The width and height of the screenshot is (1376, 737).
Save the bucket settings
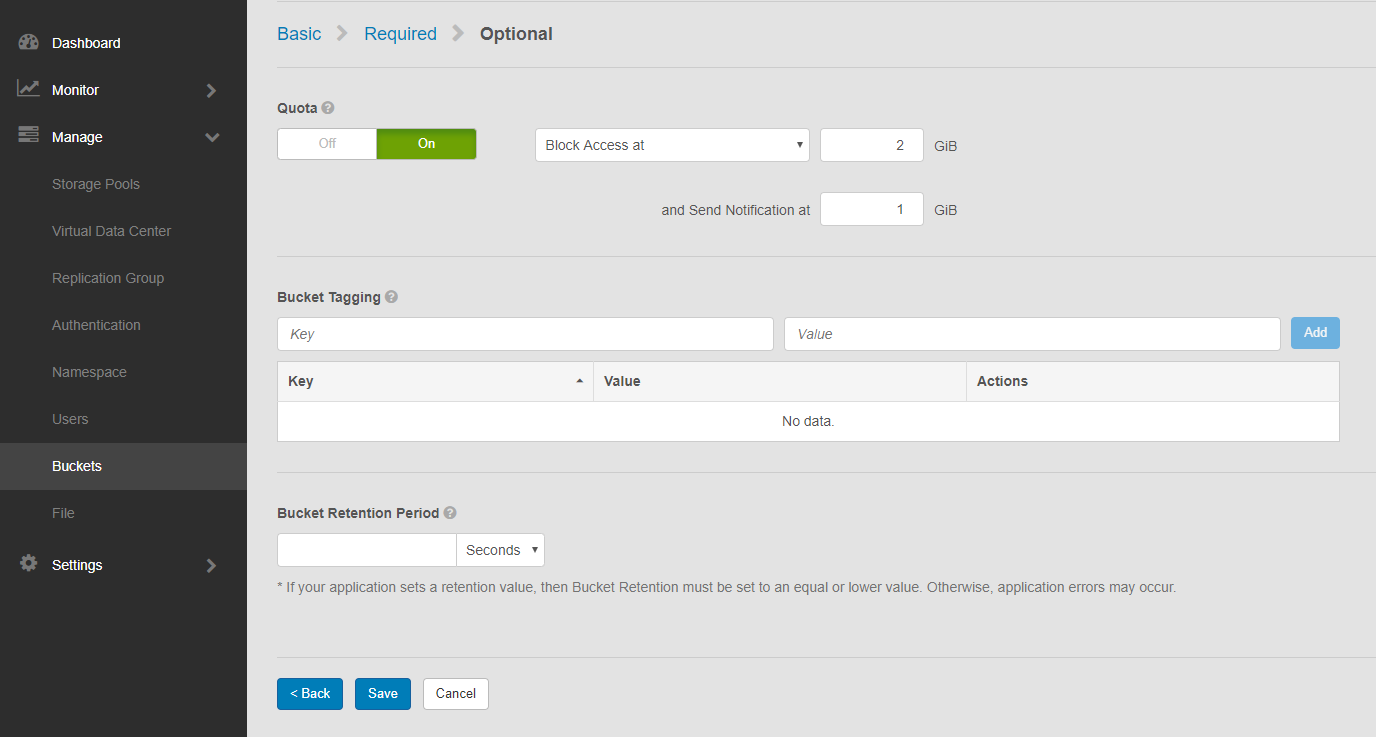[382, 694]
